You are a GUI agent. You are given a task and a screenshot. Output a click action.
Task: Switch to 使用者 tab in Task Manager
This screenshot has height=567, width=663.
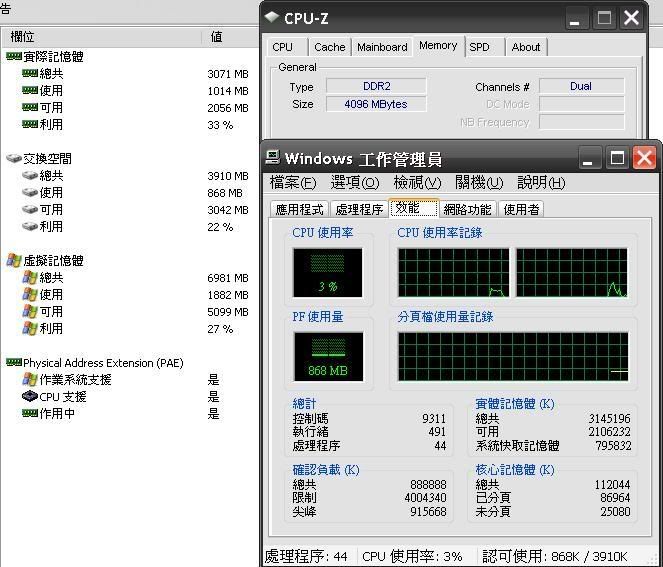(521, 209)
